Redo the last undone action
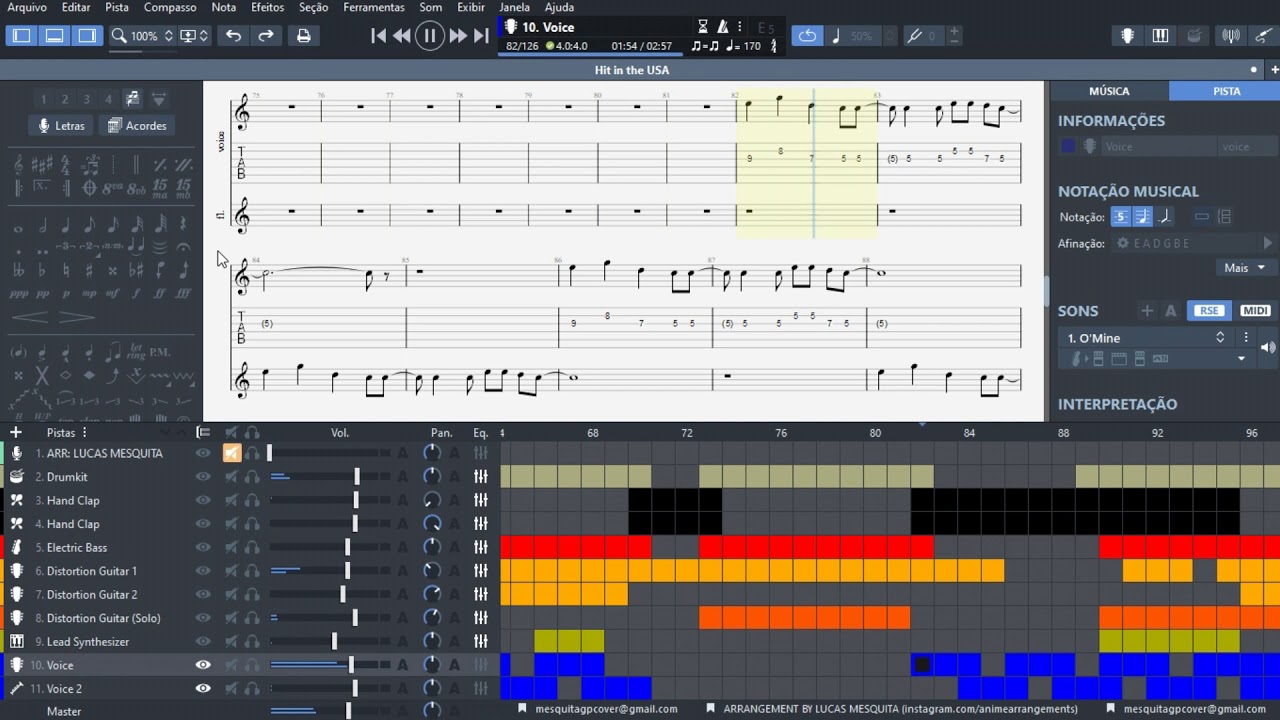1280x720 pixels. point(266,36)
